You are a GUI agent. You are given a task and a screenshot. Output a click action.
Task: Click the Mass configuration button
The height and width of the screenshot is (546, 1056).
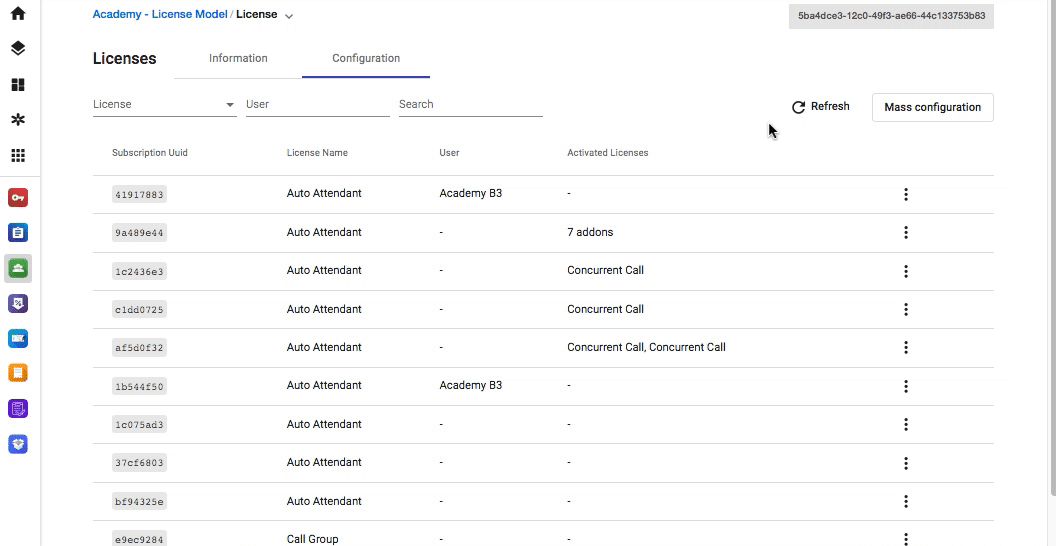932,108
